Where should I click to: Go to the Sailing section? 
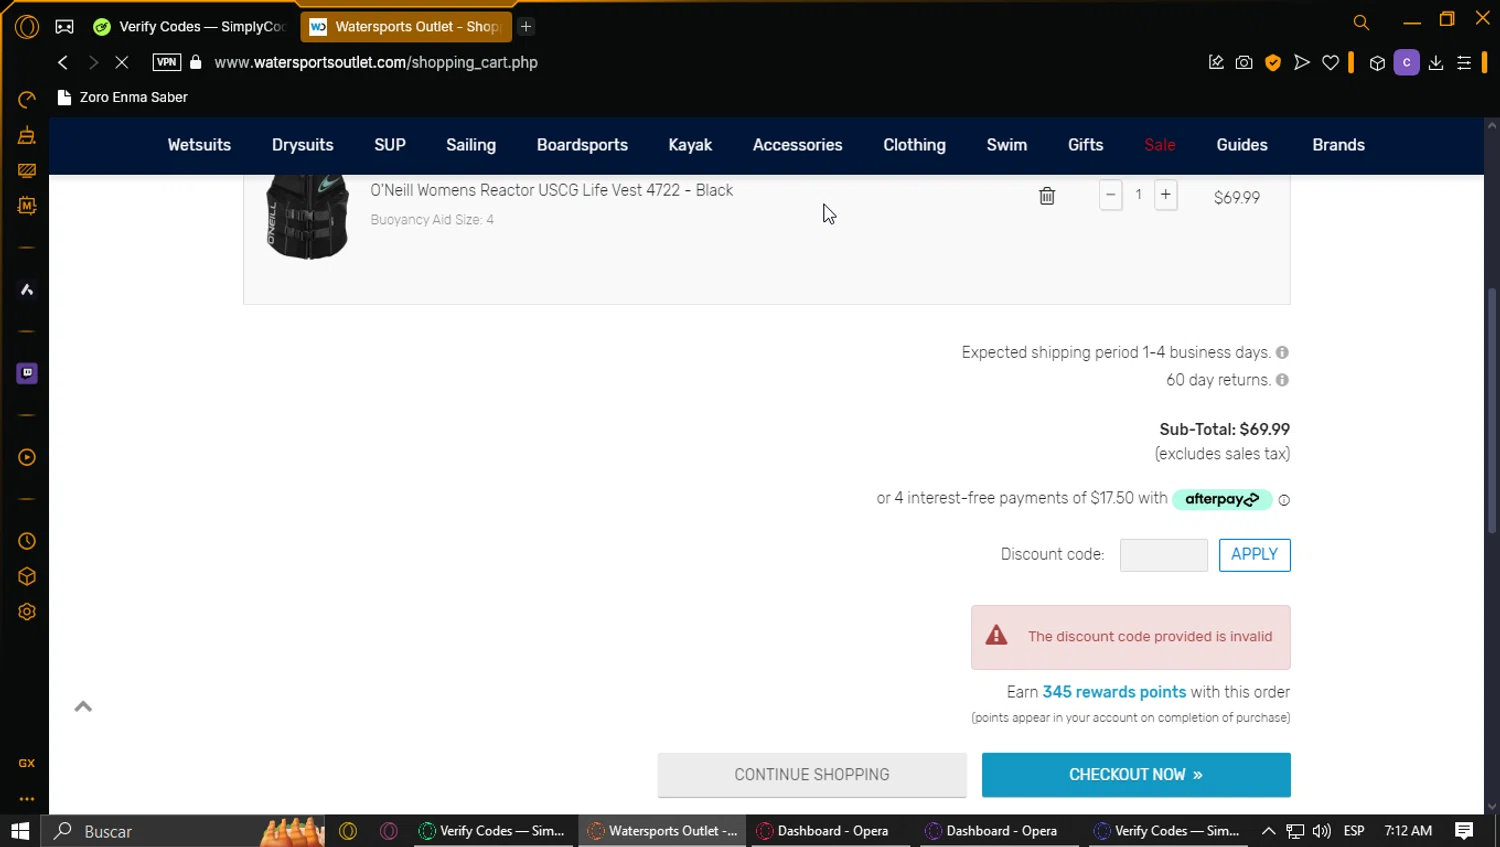(x=471, y=145)
